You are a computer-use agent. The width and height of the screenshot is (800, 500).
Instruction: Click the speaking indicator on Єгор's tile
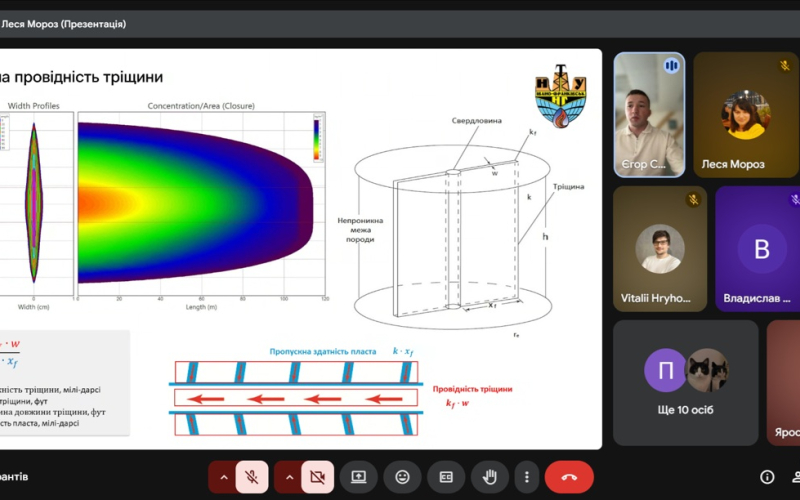pyautogui.click(x=671, y=66)
